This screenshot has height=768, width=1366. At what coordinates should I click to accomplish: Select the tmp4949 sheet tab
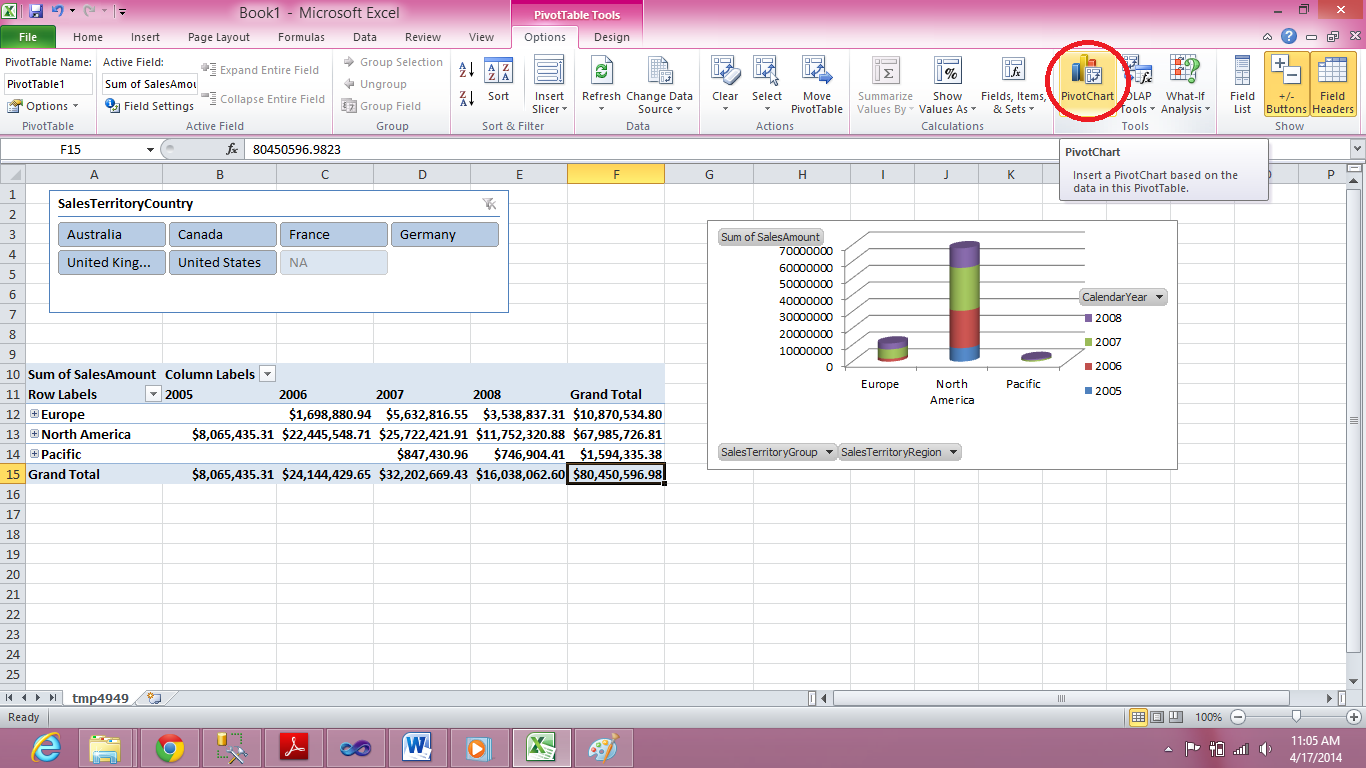[100, 698]
